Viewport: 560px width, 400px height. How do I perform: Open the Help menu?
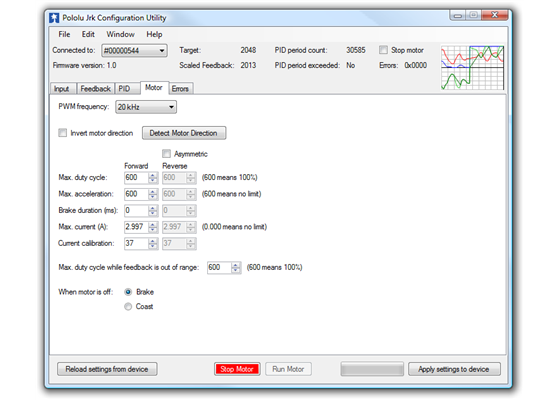point(154,34)
